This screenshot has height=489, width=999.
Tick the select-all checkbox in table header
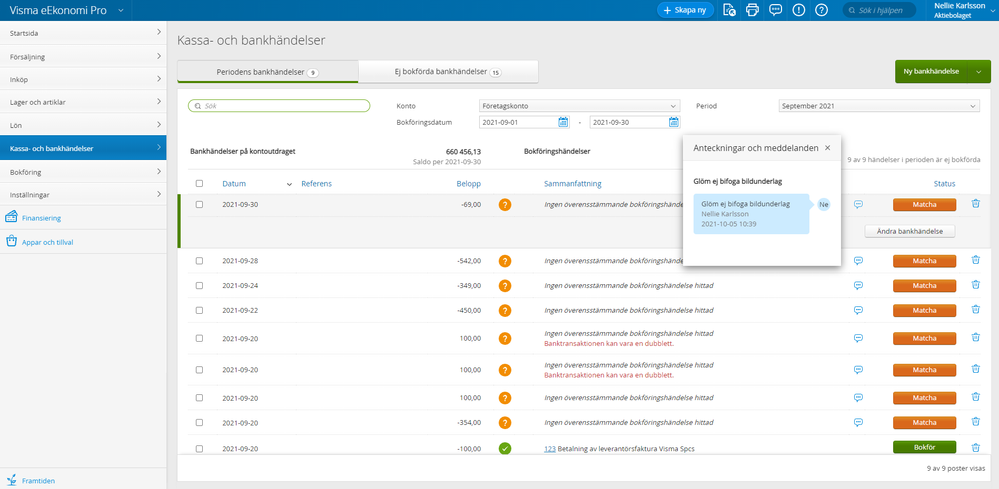coord(200,184)
